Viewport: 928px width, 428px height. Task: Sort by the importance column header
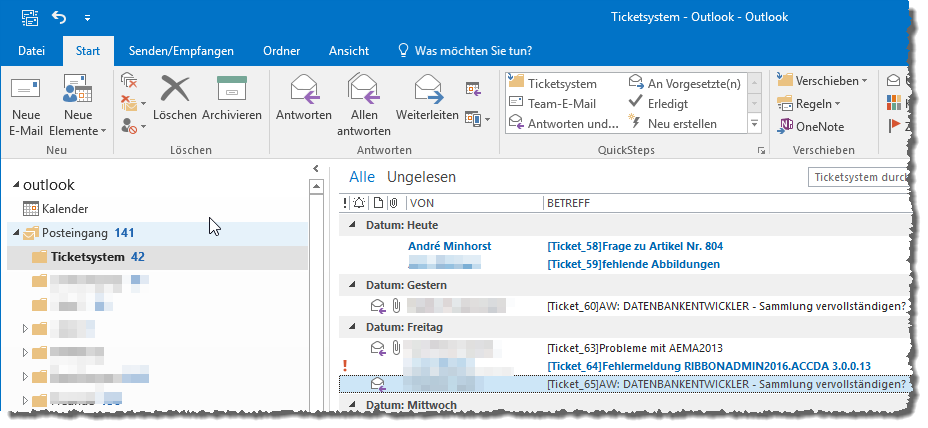tap(345, 203)
